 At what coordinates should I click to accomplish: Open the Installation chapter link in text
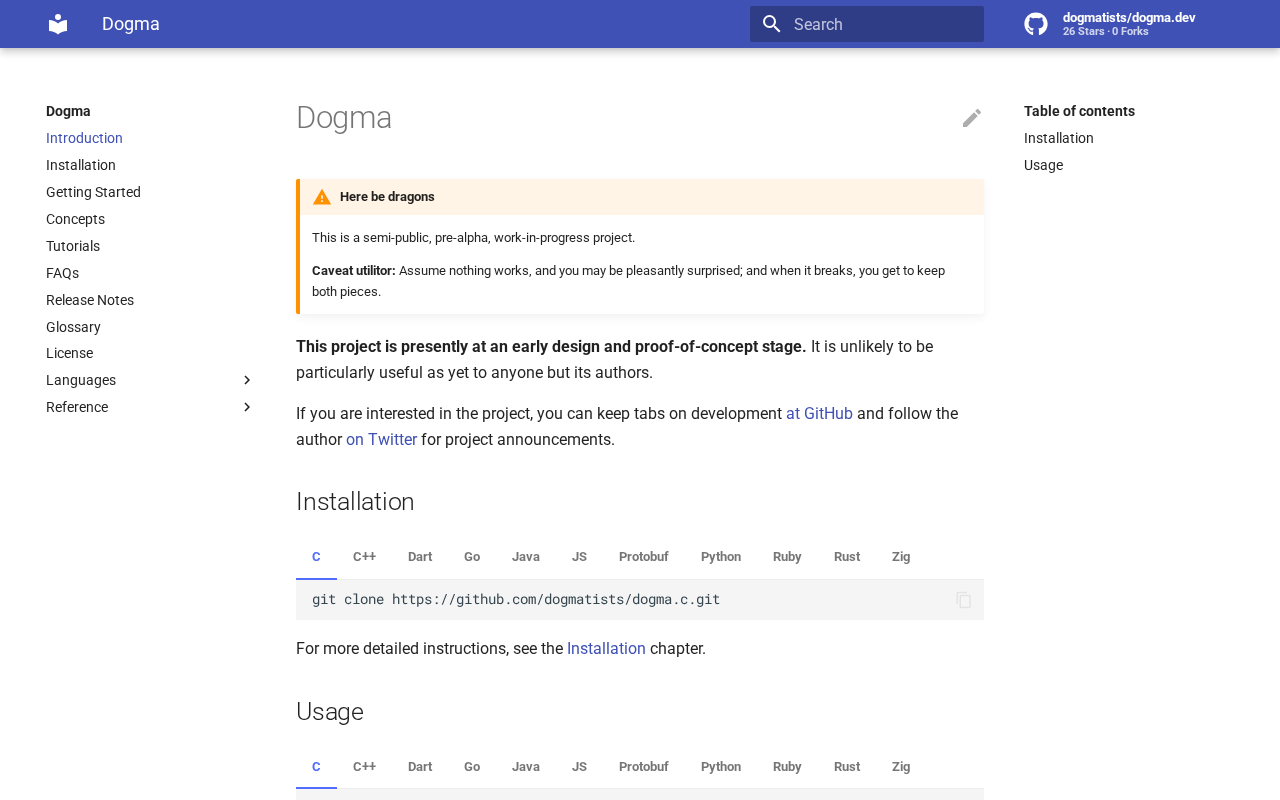click(x=606, y=649)
